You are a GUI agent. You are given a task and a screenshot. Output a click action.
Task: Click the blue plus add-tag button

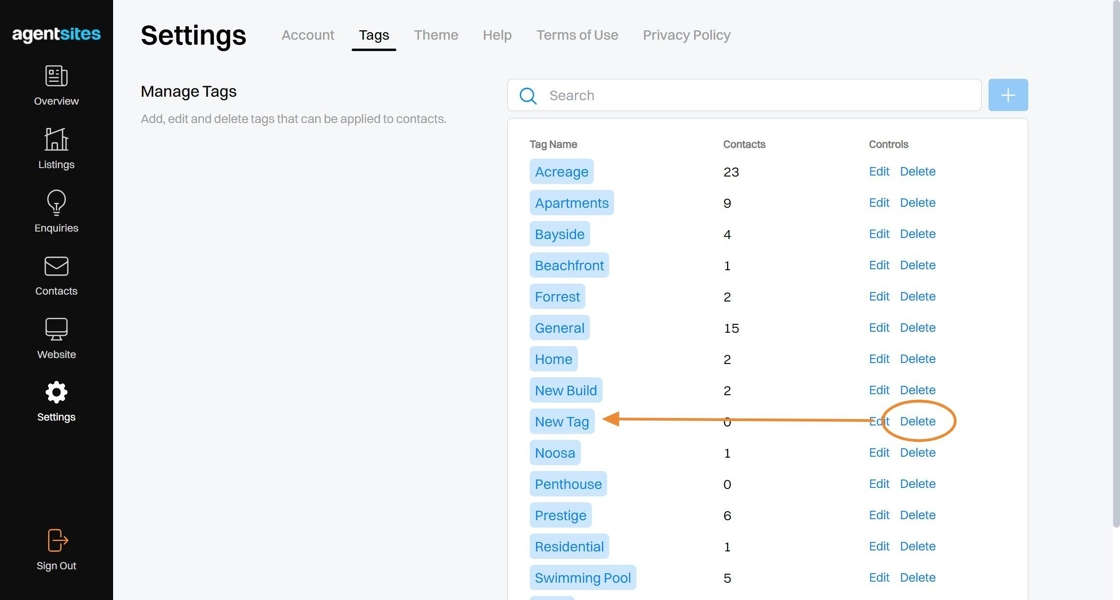1008,95
